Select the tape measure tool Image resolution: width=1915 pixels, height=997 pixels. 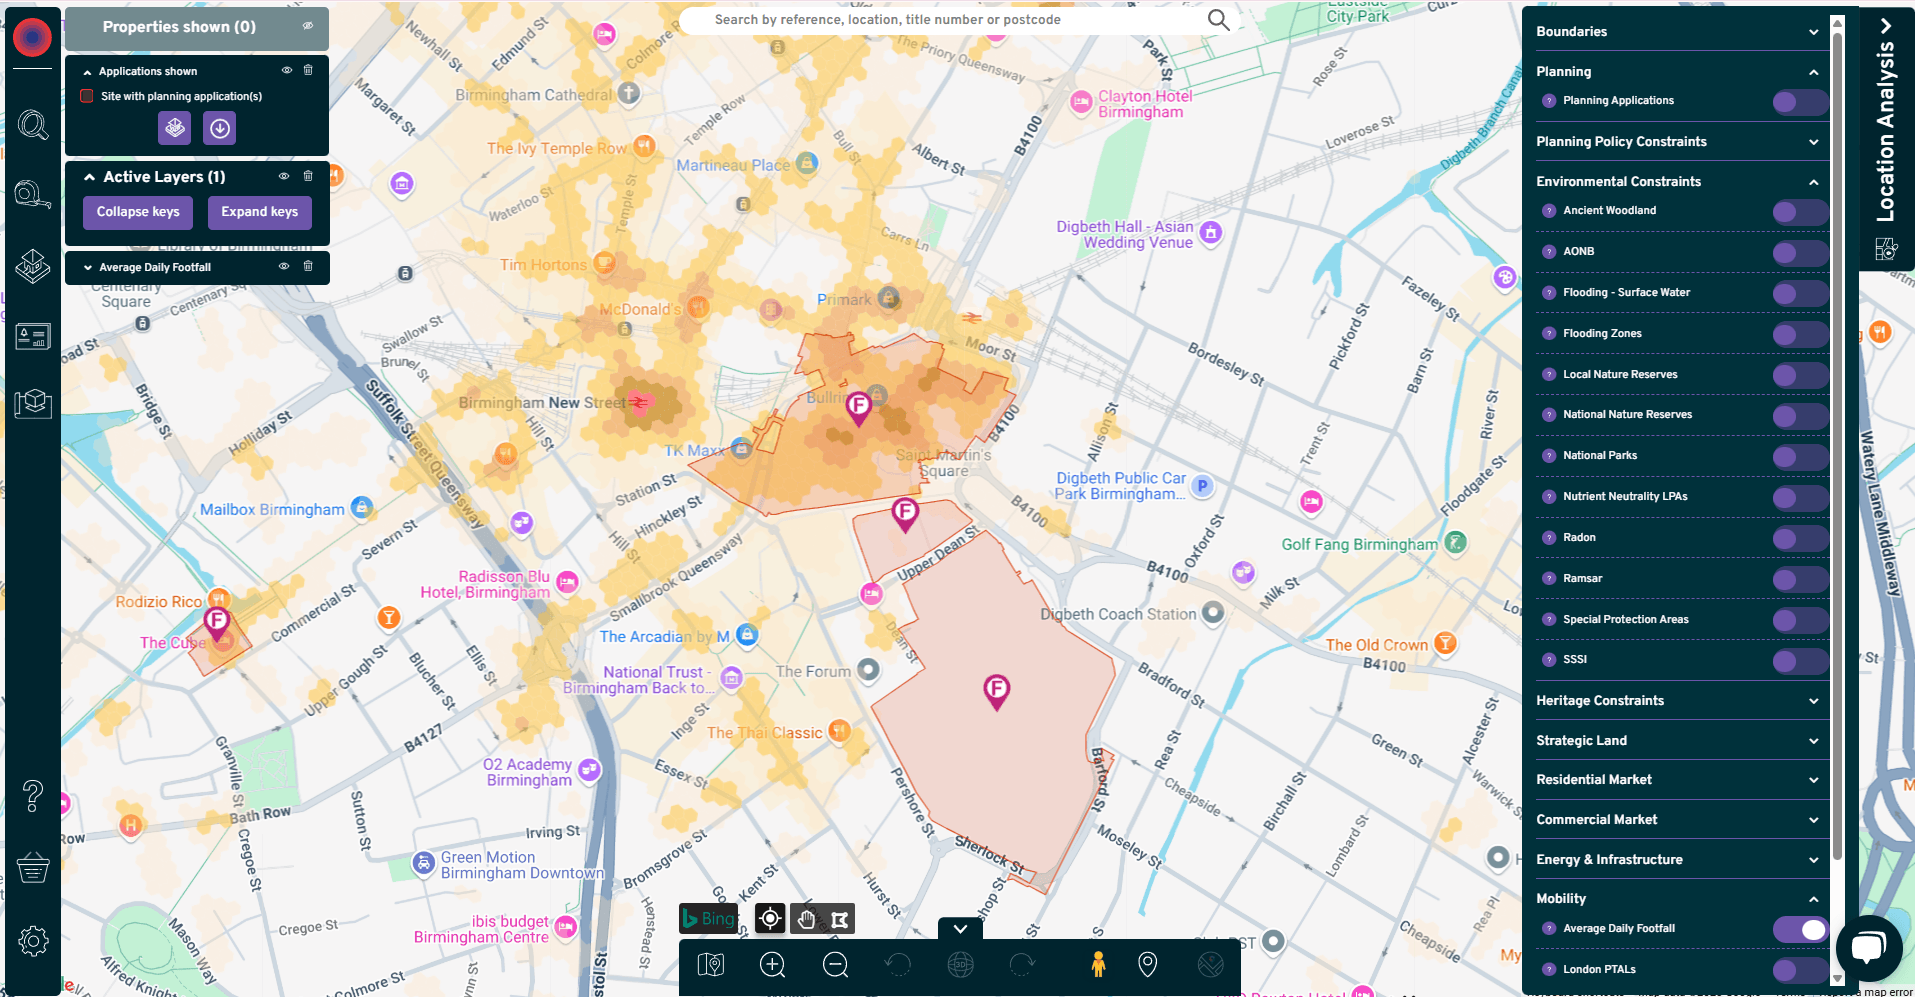click(33, 194)
